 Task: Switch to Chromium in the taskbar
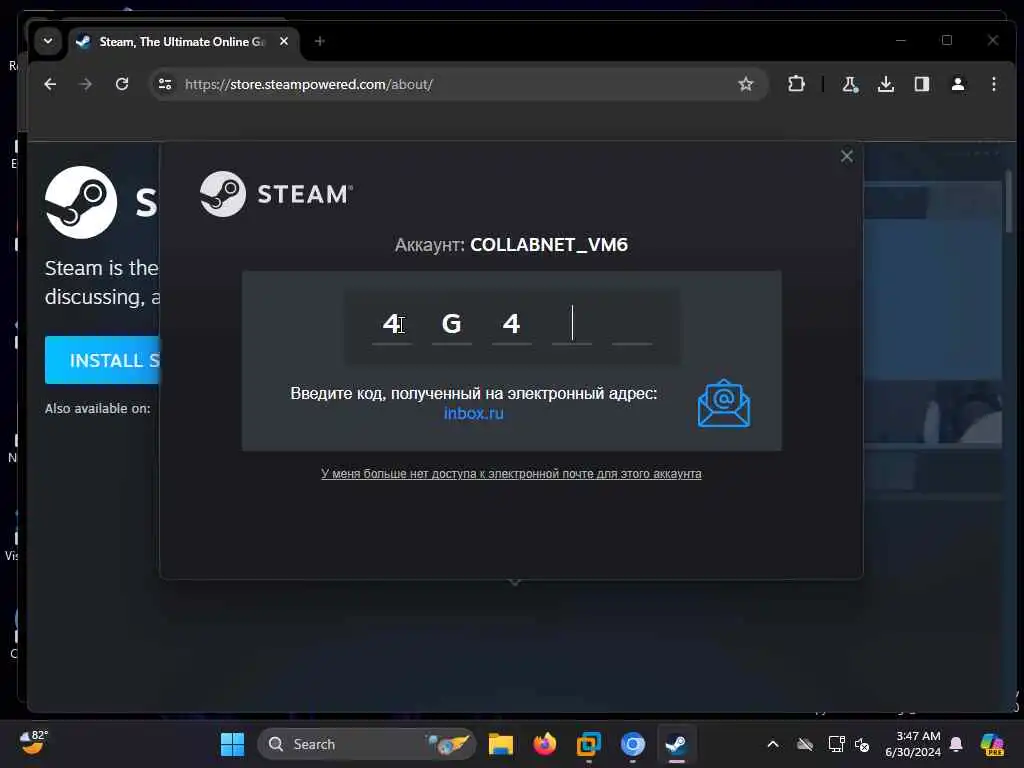(x=632, y=744)
